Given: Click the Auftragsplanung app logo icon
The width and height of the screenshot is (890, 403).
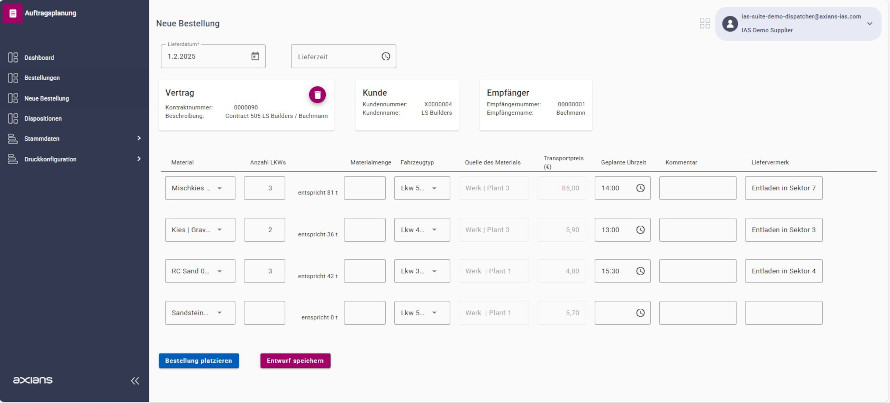Looking at the screenshot, I should 12,13.
